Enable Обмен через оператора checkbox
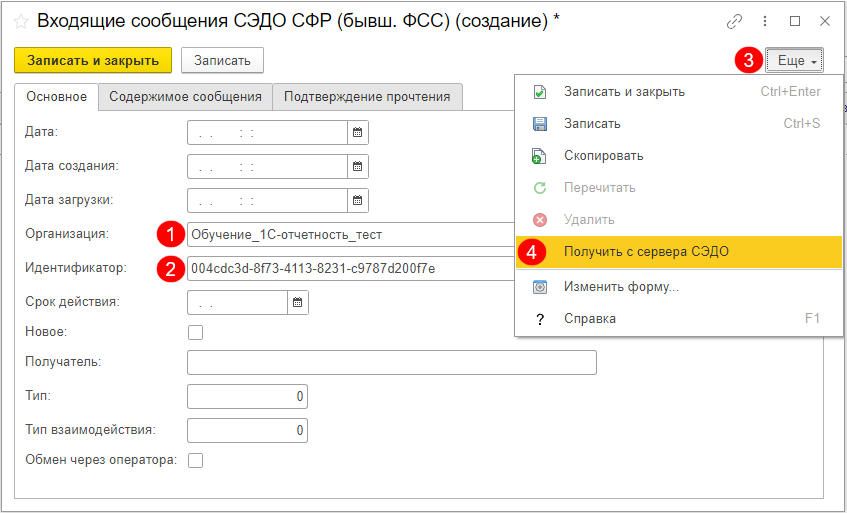The image size is (847, 513). (195, 460)
